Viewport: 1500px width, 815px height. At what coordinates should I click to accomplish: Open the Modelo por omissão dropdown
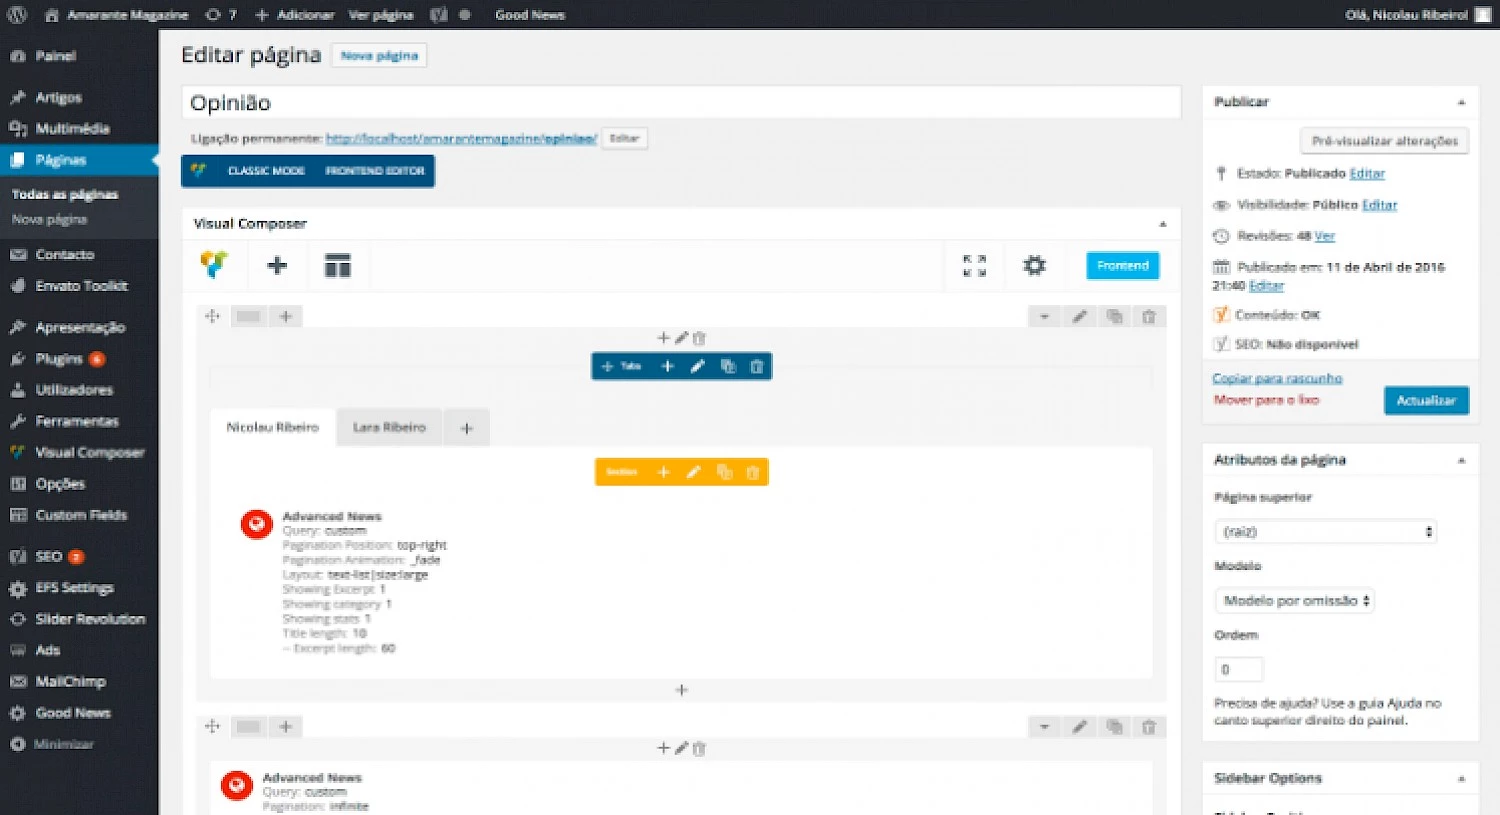1295,601
